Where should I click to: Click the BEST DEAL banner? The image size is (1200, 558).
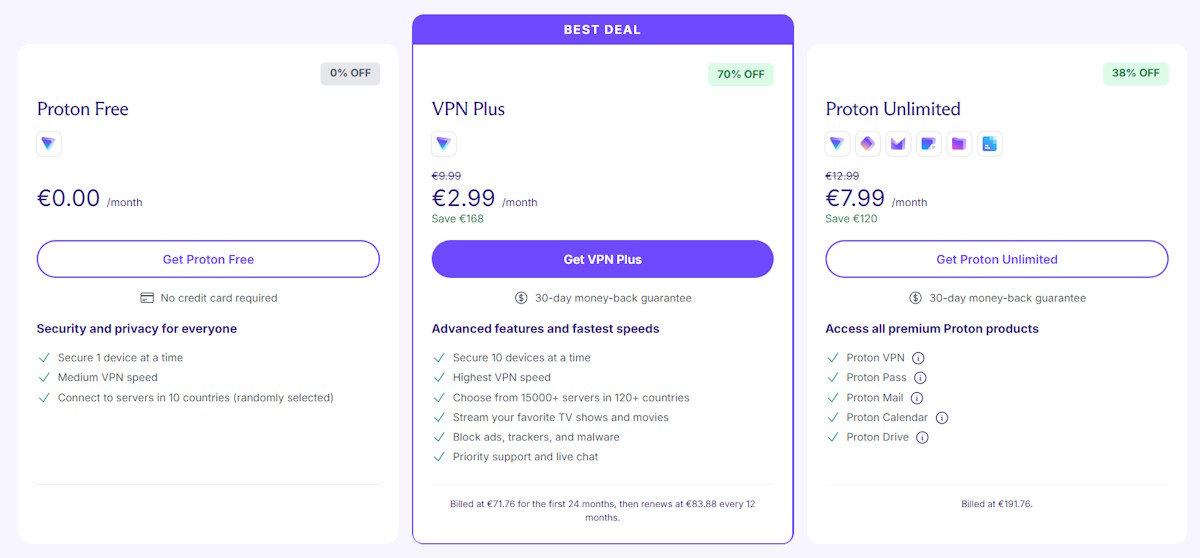[602, 30]
